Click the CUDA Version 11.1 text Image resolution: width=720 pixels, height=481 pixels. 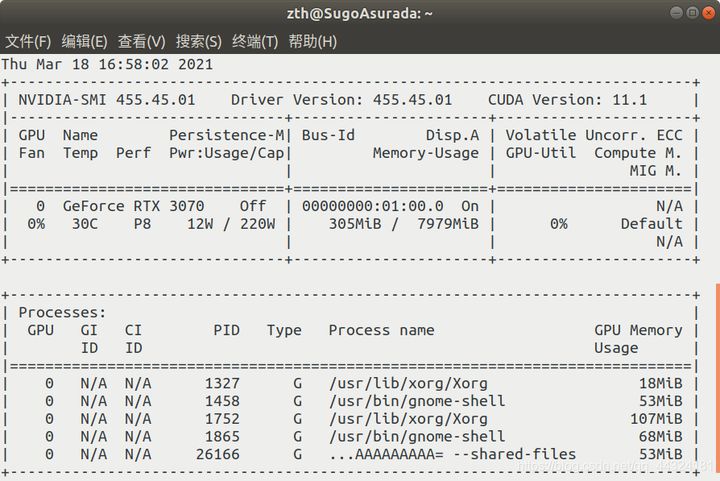[567, 100]
